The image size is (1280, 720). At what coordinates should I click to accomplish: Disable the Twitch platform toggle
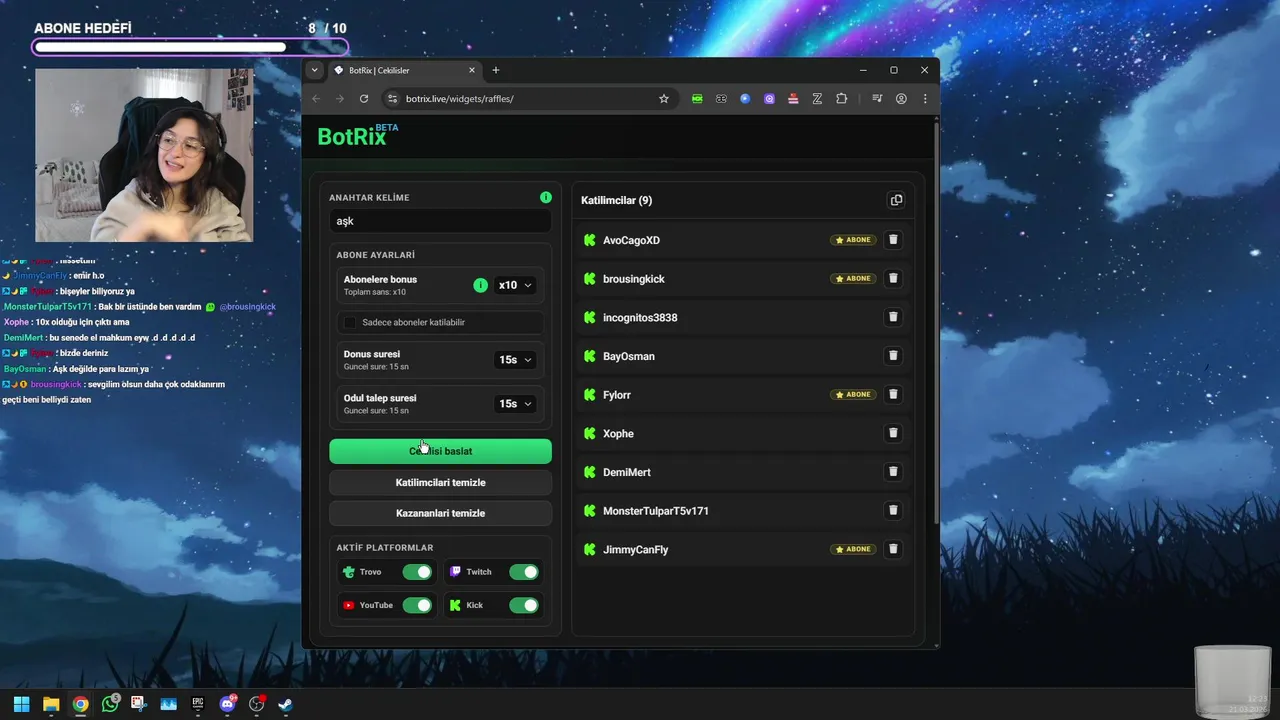pyautogui.click(x=523, y=572)
